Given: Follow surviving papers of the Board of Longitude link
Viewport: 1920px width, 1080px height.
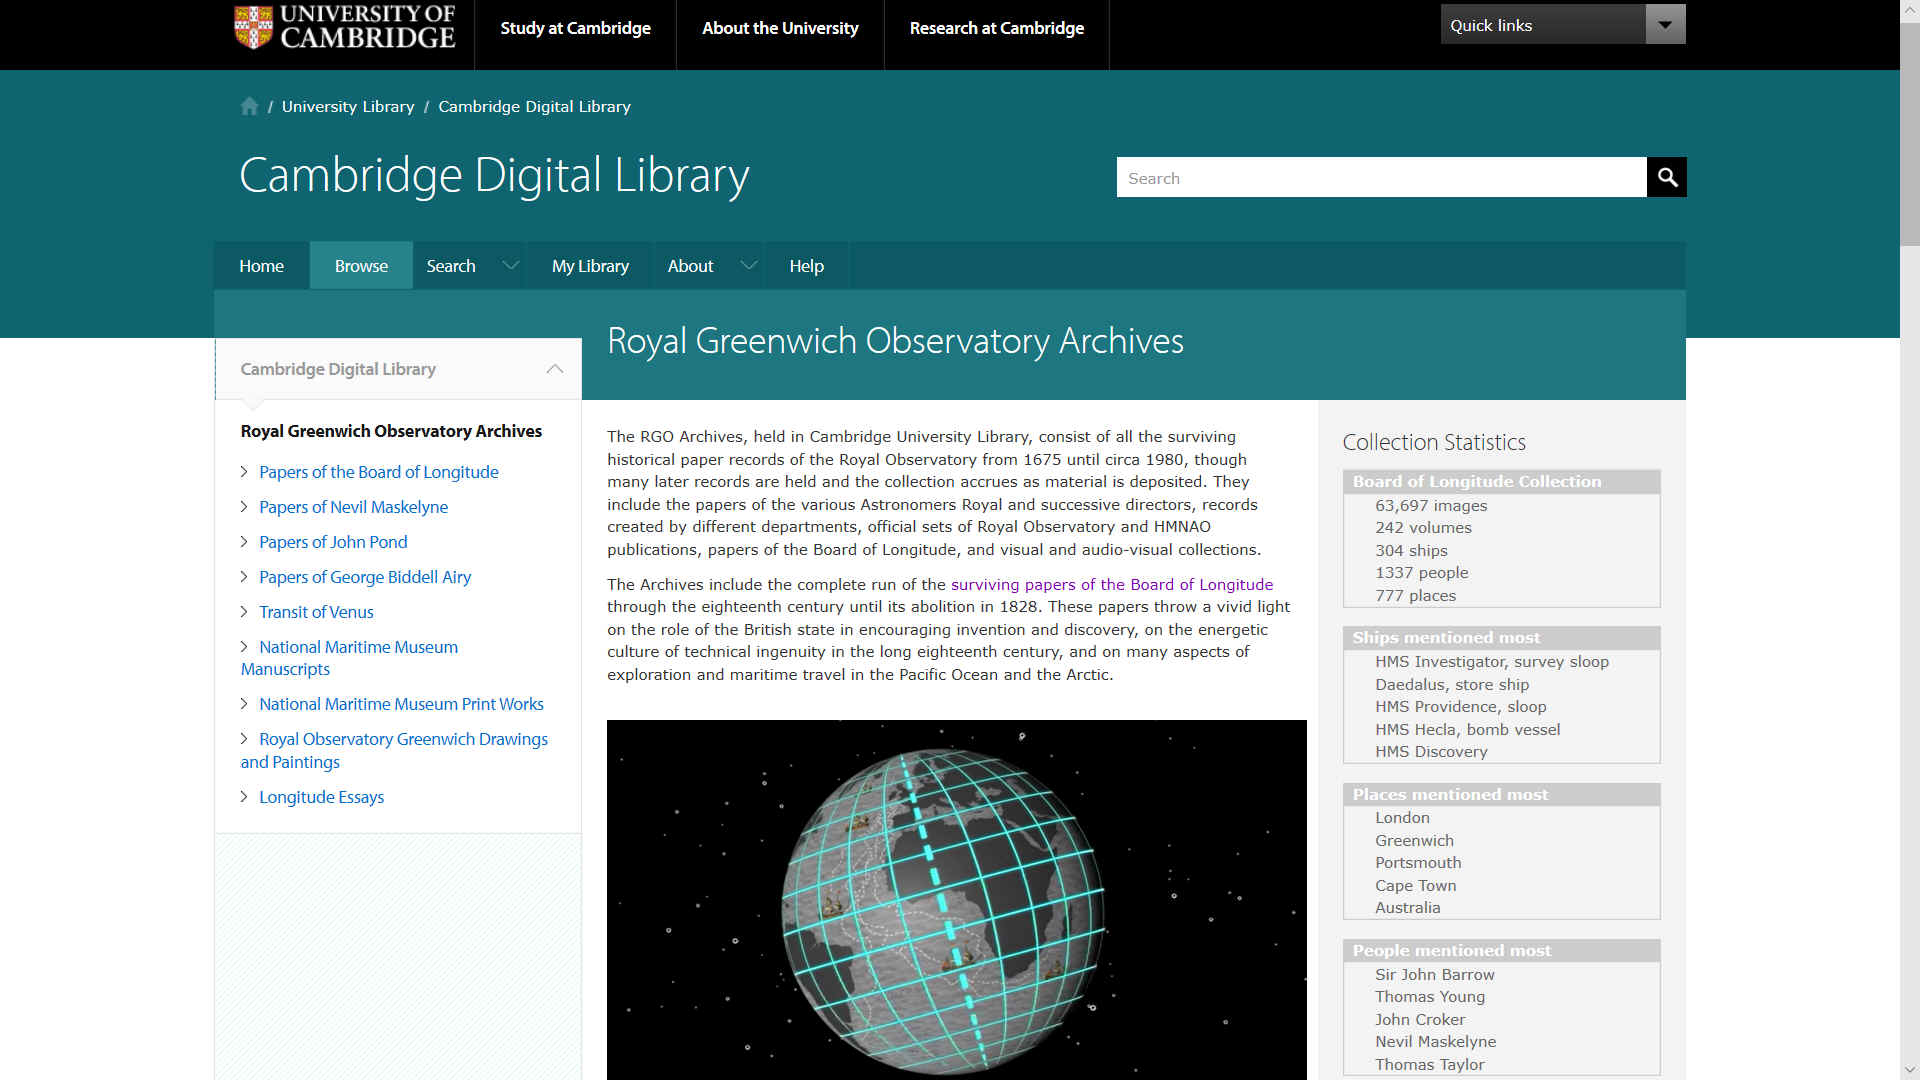Looking at the screenshot, I should click(x=1112, y=584).
